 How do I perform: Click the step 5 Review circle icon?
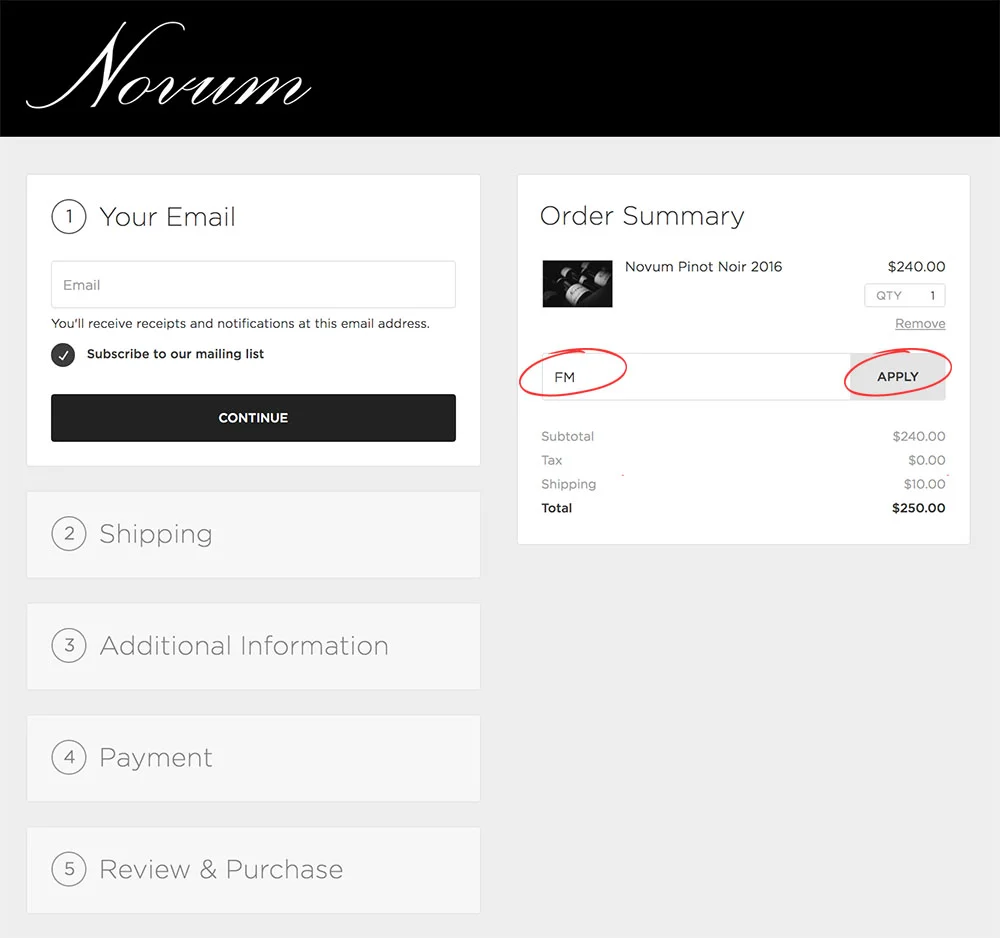click(x=69, y=869)
